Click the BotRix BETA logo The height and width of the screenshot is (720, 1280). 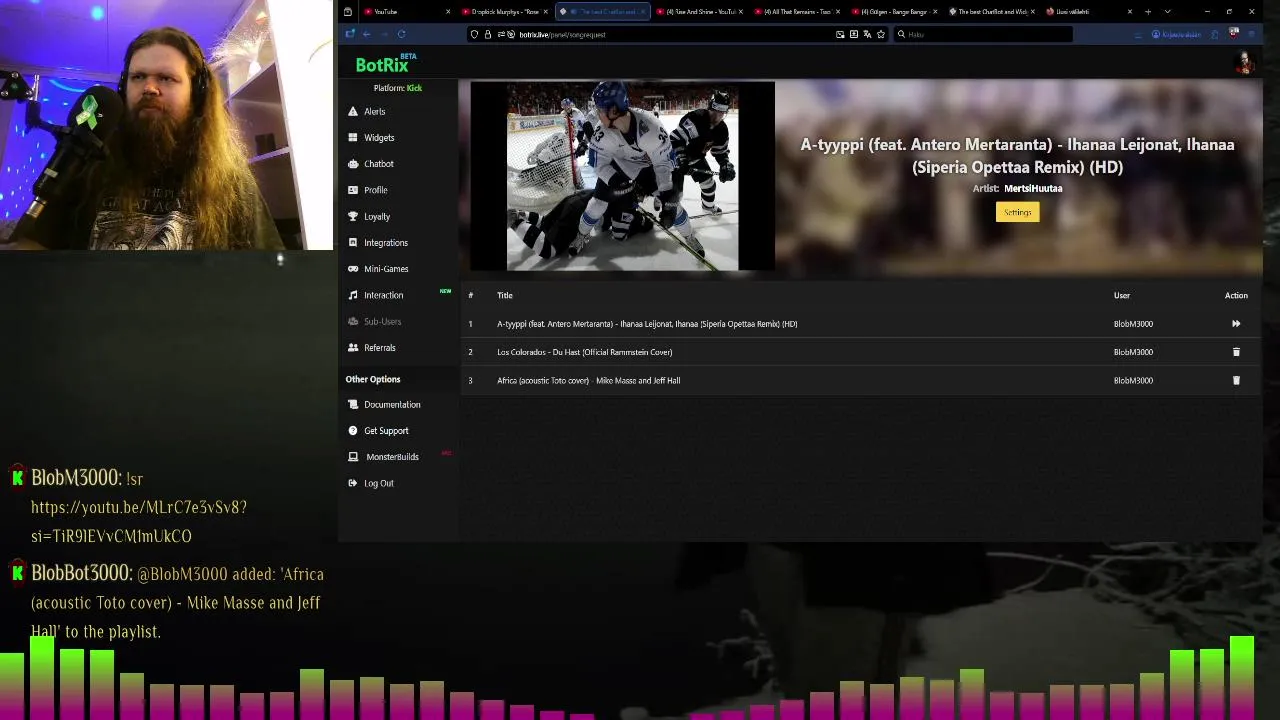pyautogui.click(x=385, y=64)
